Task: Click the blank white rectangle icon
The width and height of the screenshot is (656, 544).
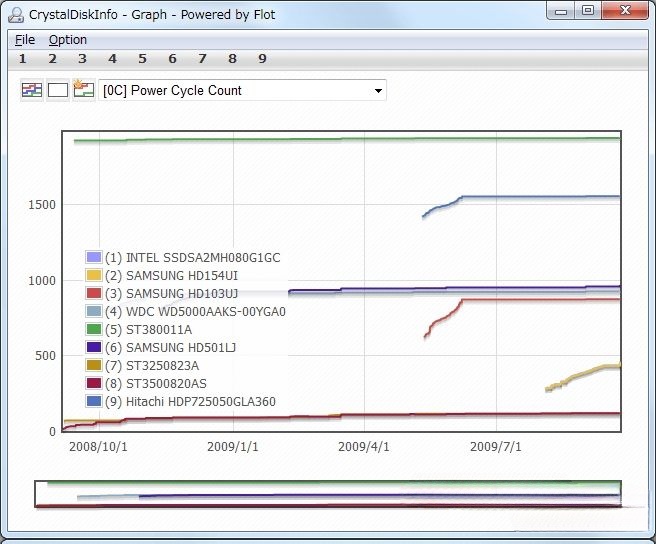Action: tap(58, 90)
